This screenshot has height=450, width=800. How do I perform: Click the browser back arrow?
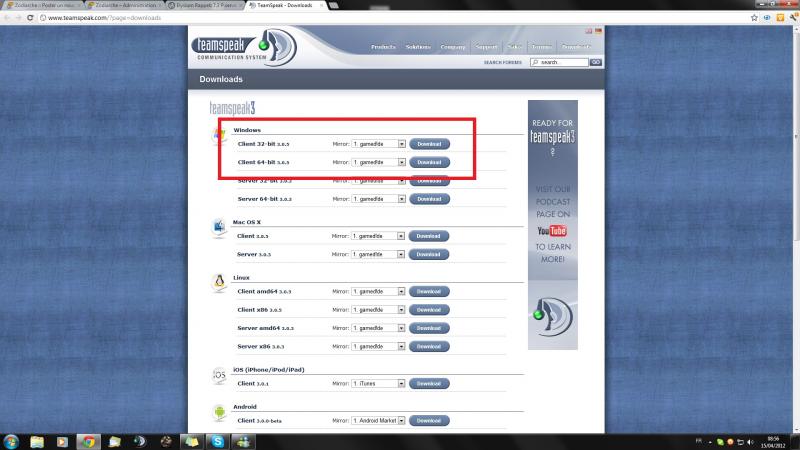(7, 18)
